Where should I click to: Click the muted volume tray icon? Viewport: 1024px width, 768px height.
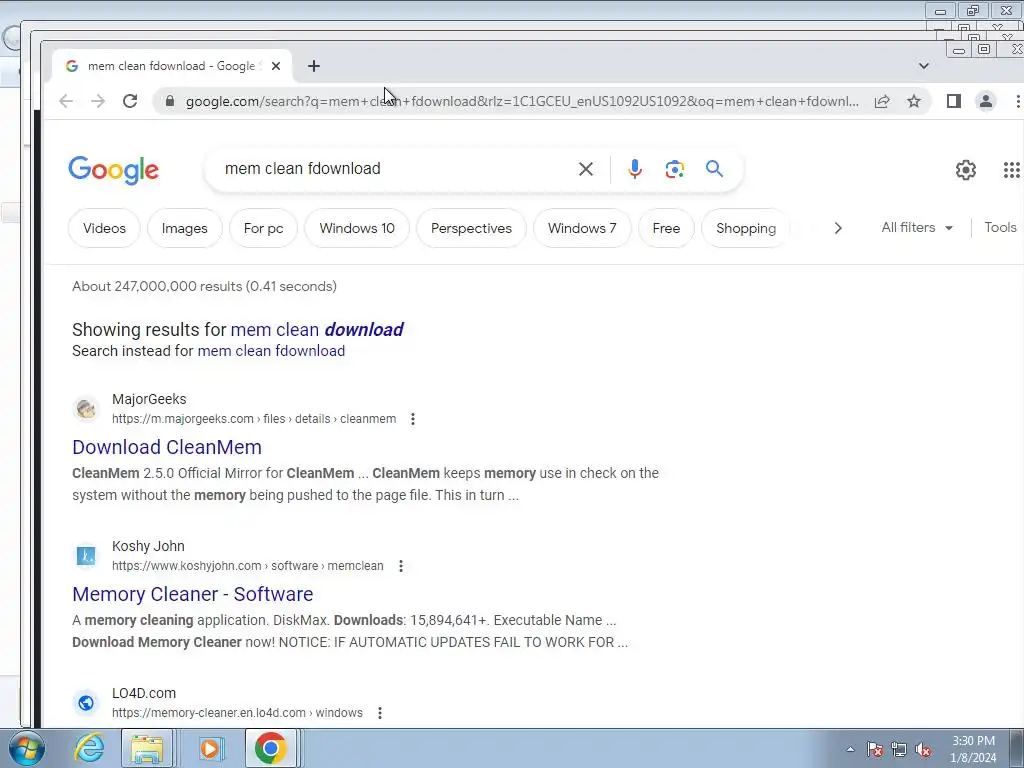(923, 749)
